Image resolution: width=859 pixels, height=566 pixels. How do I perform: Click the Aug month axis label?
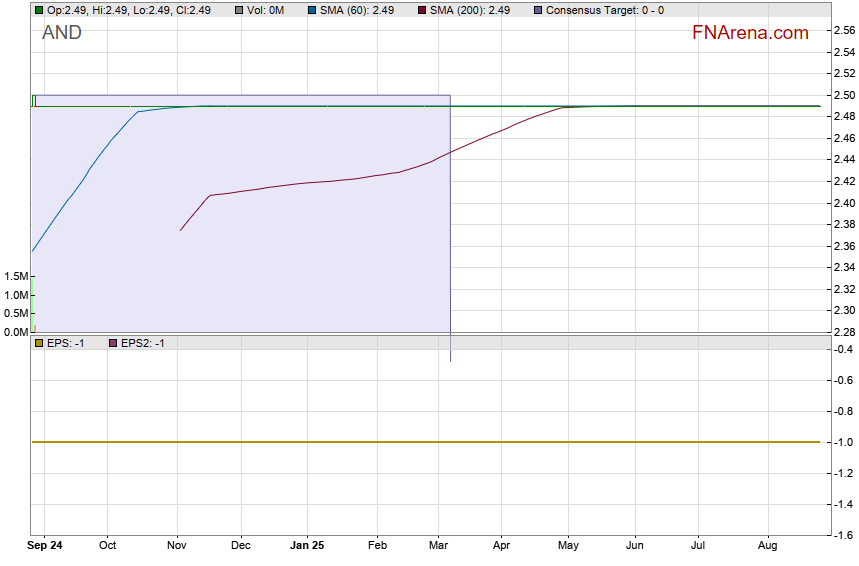tap(768, 546)
